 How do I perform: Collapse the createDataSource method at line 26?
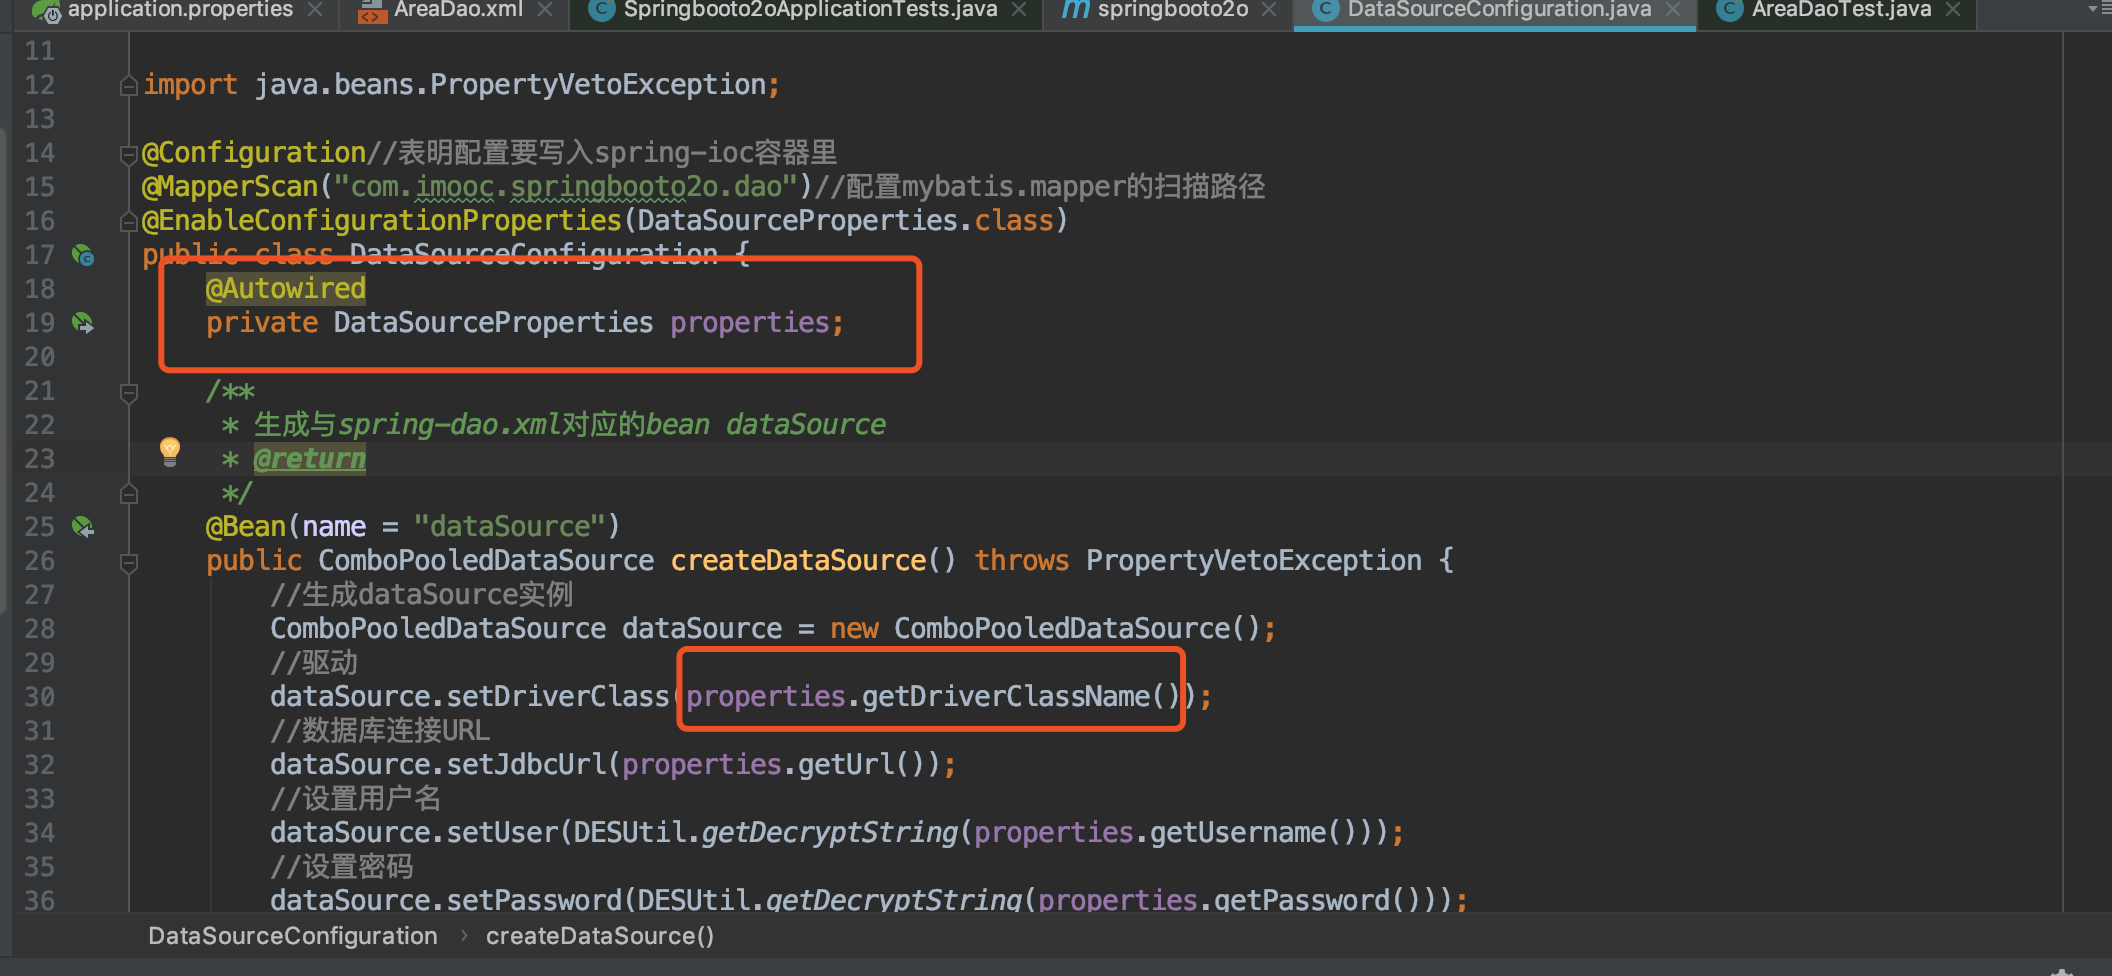(x=128, y=563)
